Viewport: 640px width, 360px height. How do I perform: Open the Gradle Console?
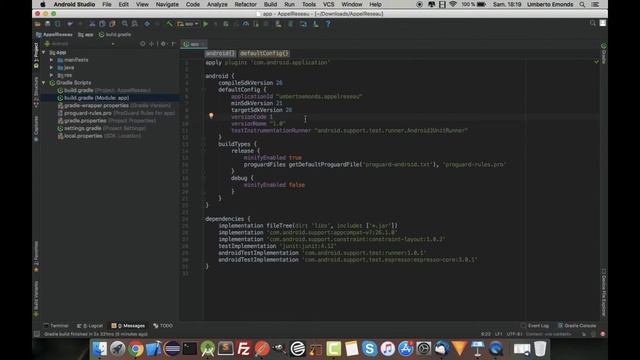[x=577, y=326]
